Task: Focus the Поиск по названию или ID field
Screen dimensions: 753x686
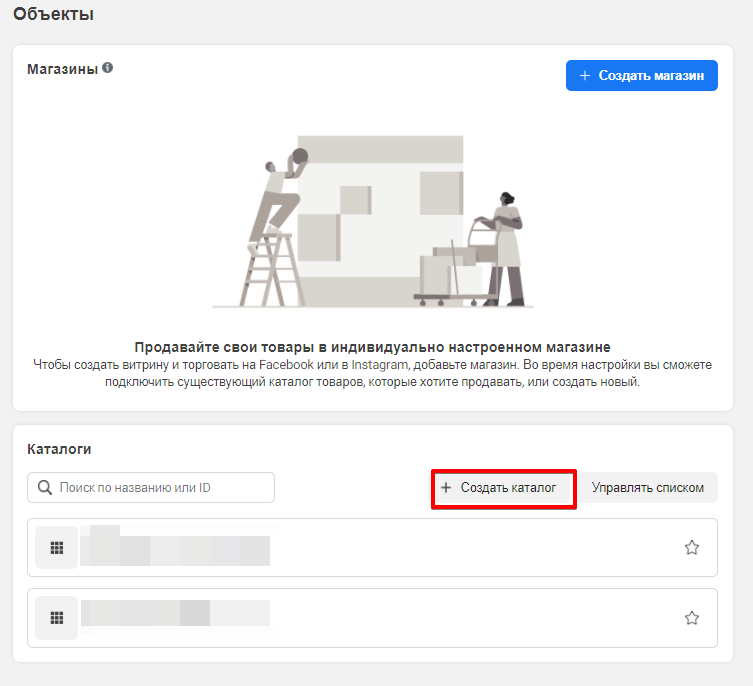Action: point(160,488)
